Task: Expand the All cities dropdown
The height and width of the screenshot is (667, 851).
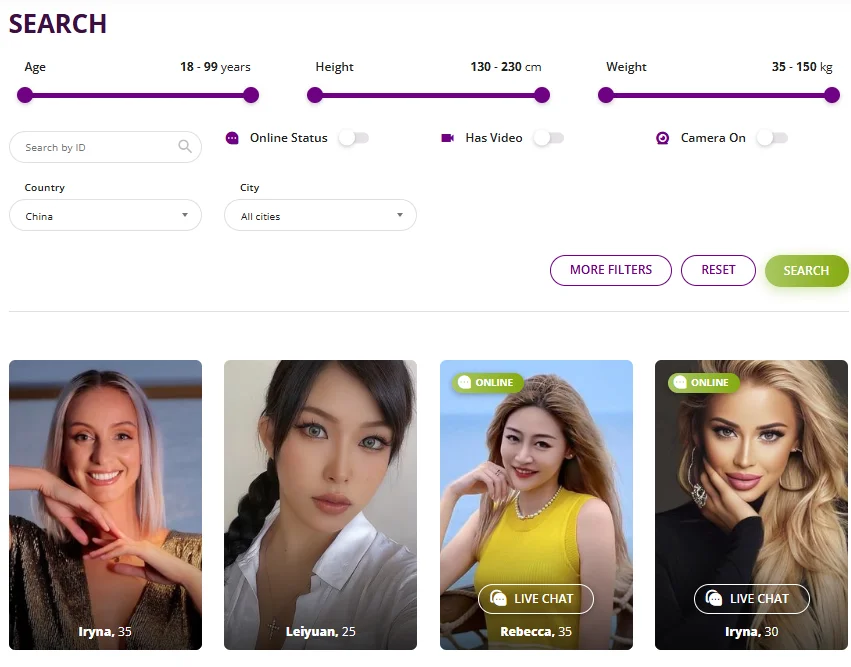Action: coord(320,215)
